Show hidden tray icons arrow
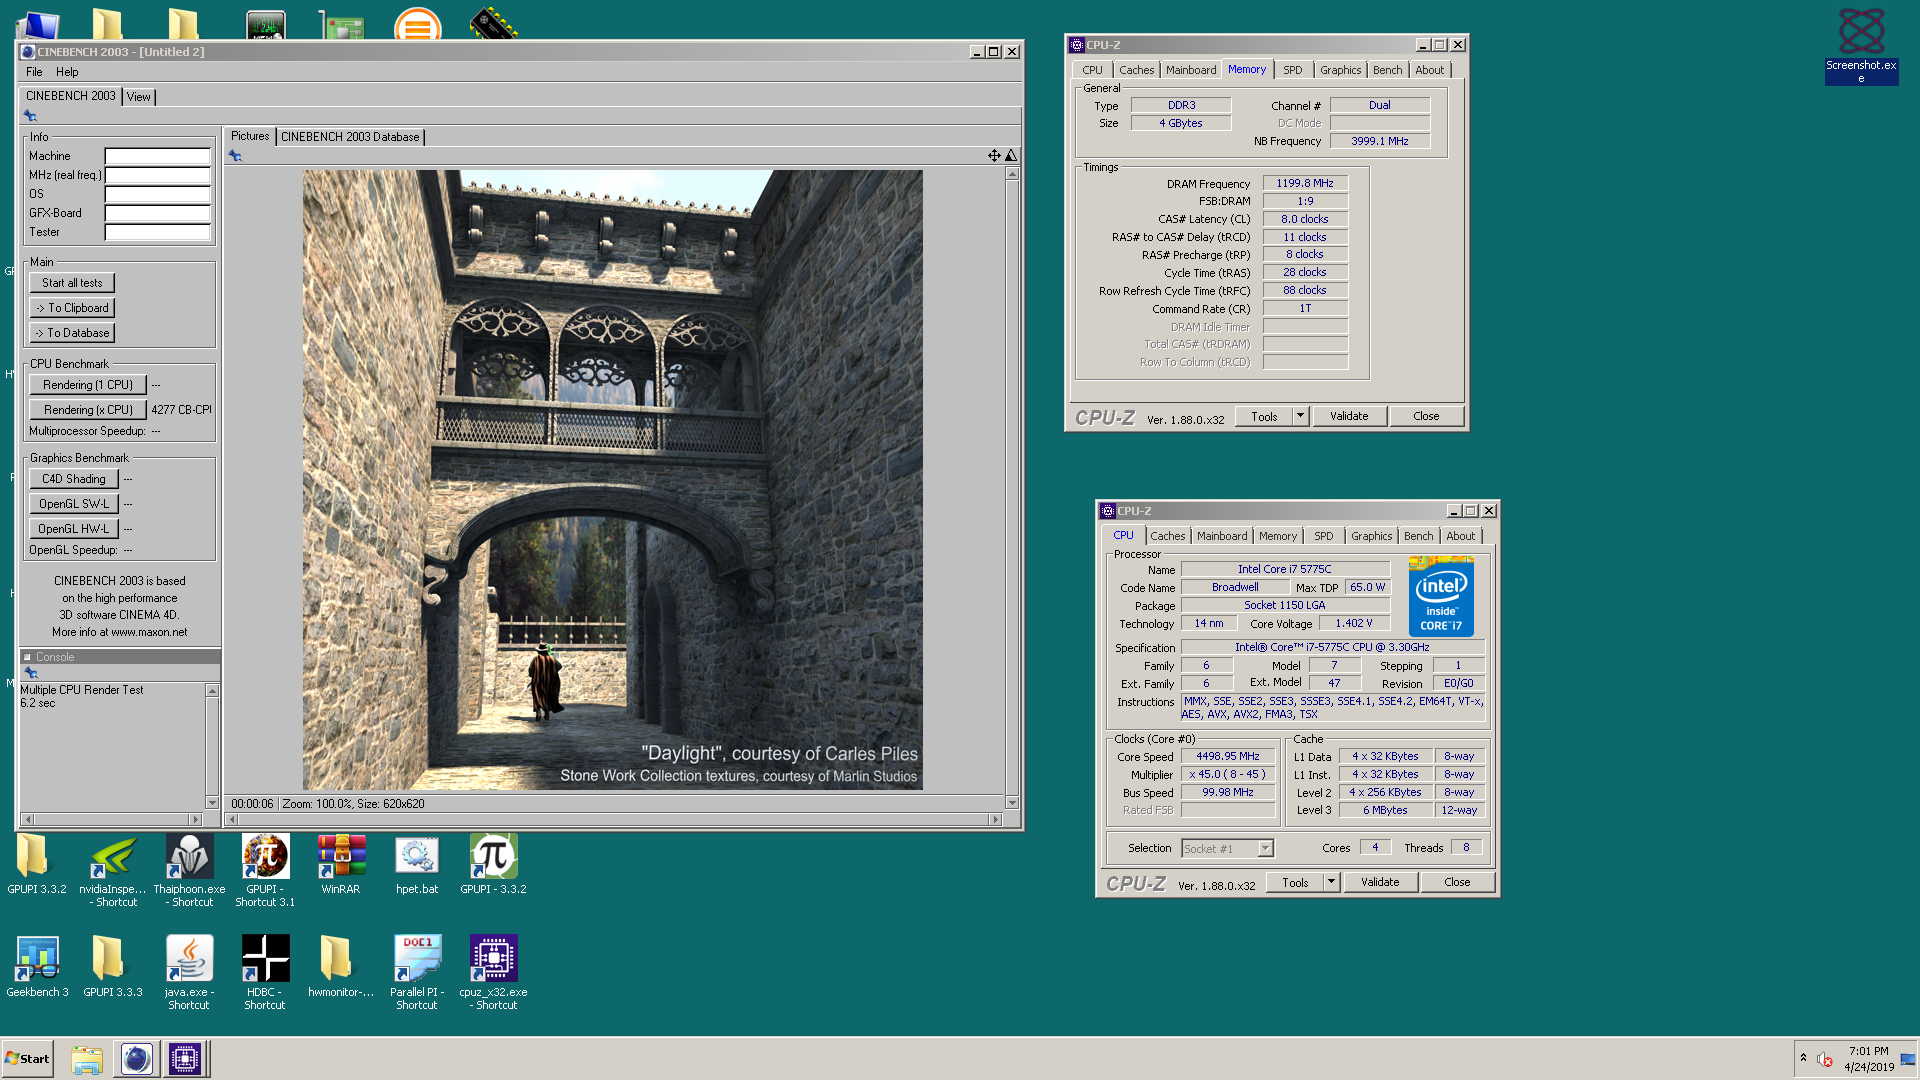This screenshot has width=1920, height=1080. pyautogui.click(x=1803, y=1057)
